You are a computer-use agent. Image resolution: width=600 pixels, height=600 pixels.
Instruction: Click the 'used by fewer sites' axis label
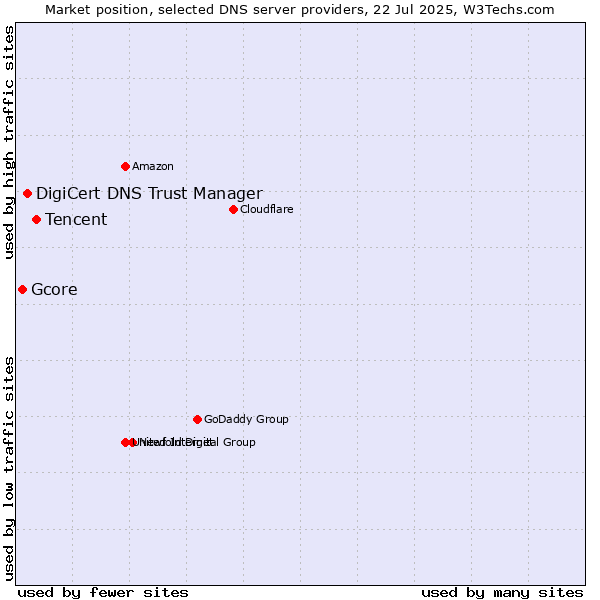coord(103,593)
